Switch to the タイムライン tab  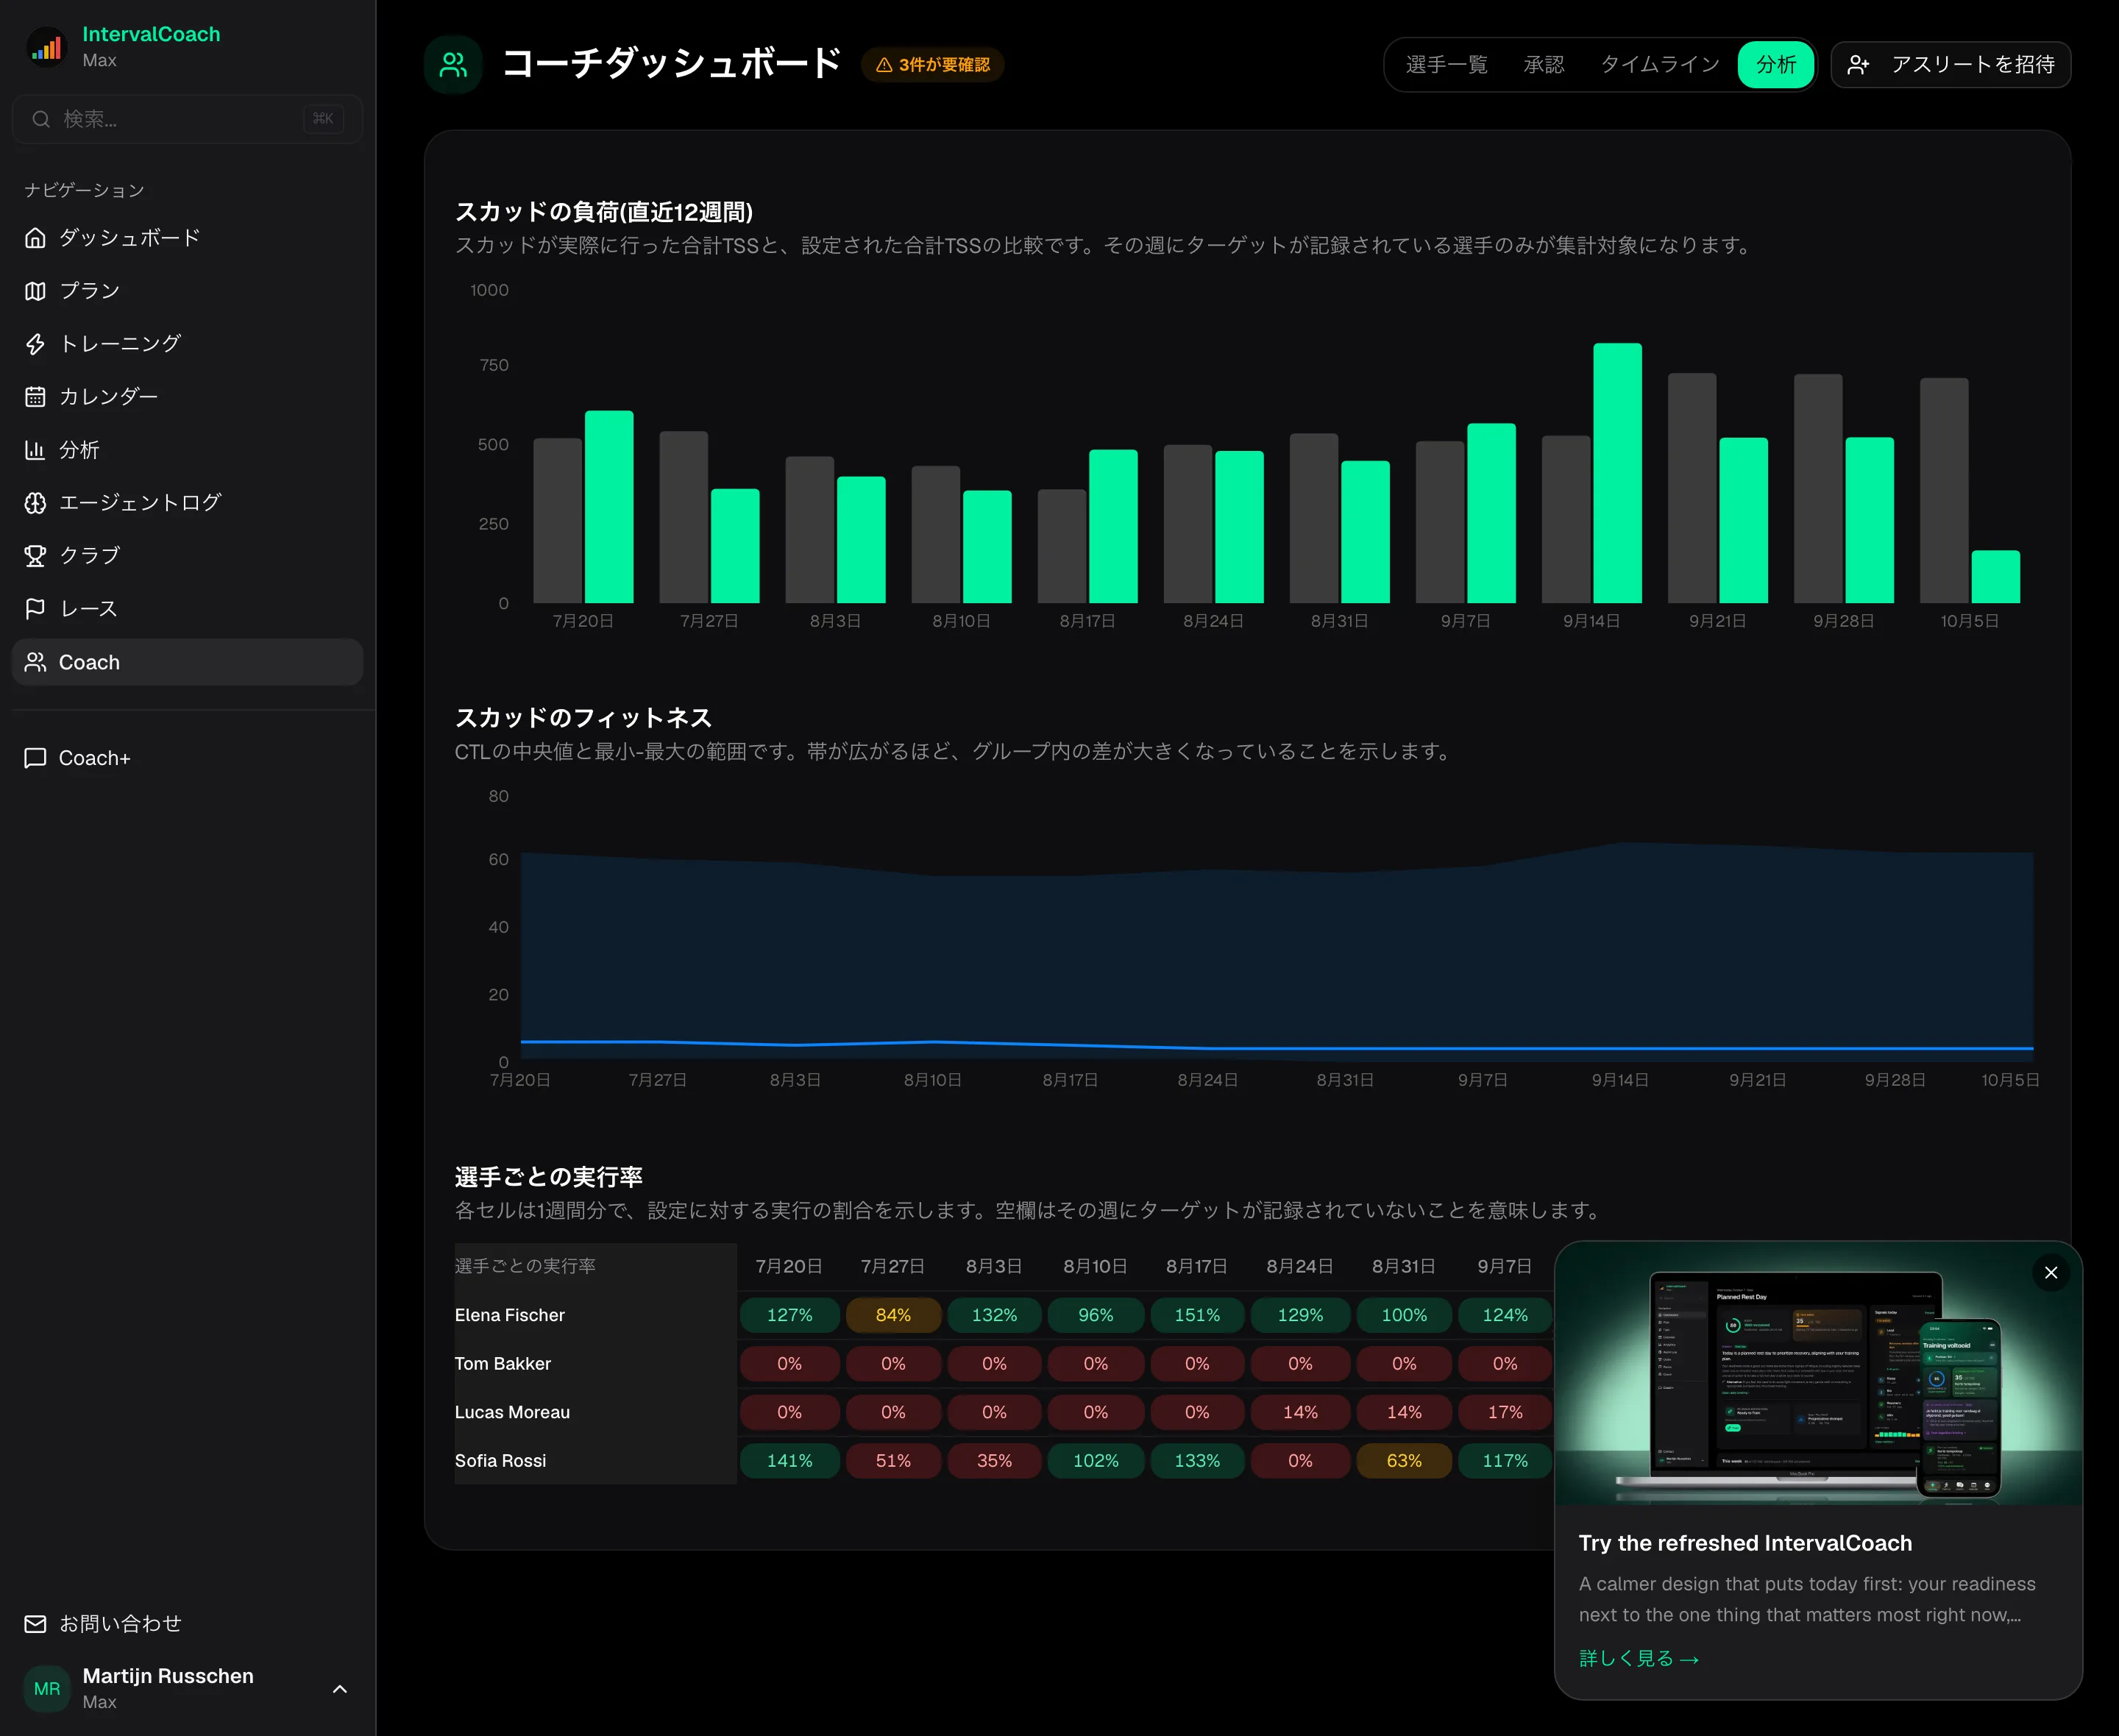coord(1659,65)
